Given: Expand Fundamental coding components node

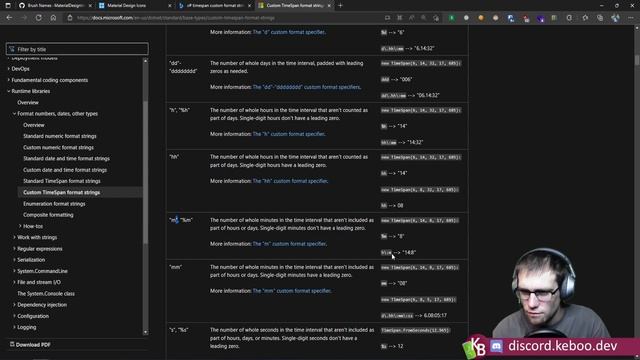Looking at the screenshot, I should click(x=9, y=80).
